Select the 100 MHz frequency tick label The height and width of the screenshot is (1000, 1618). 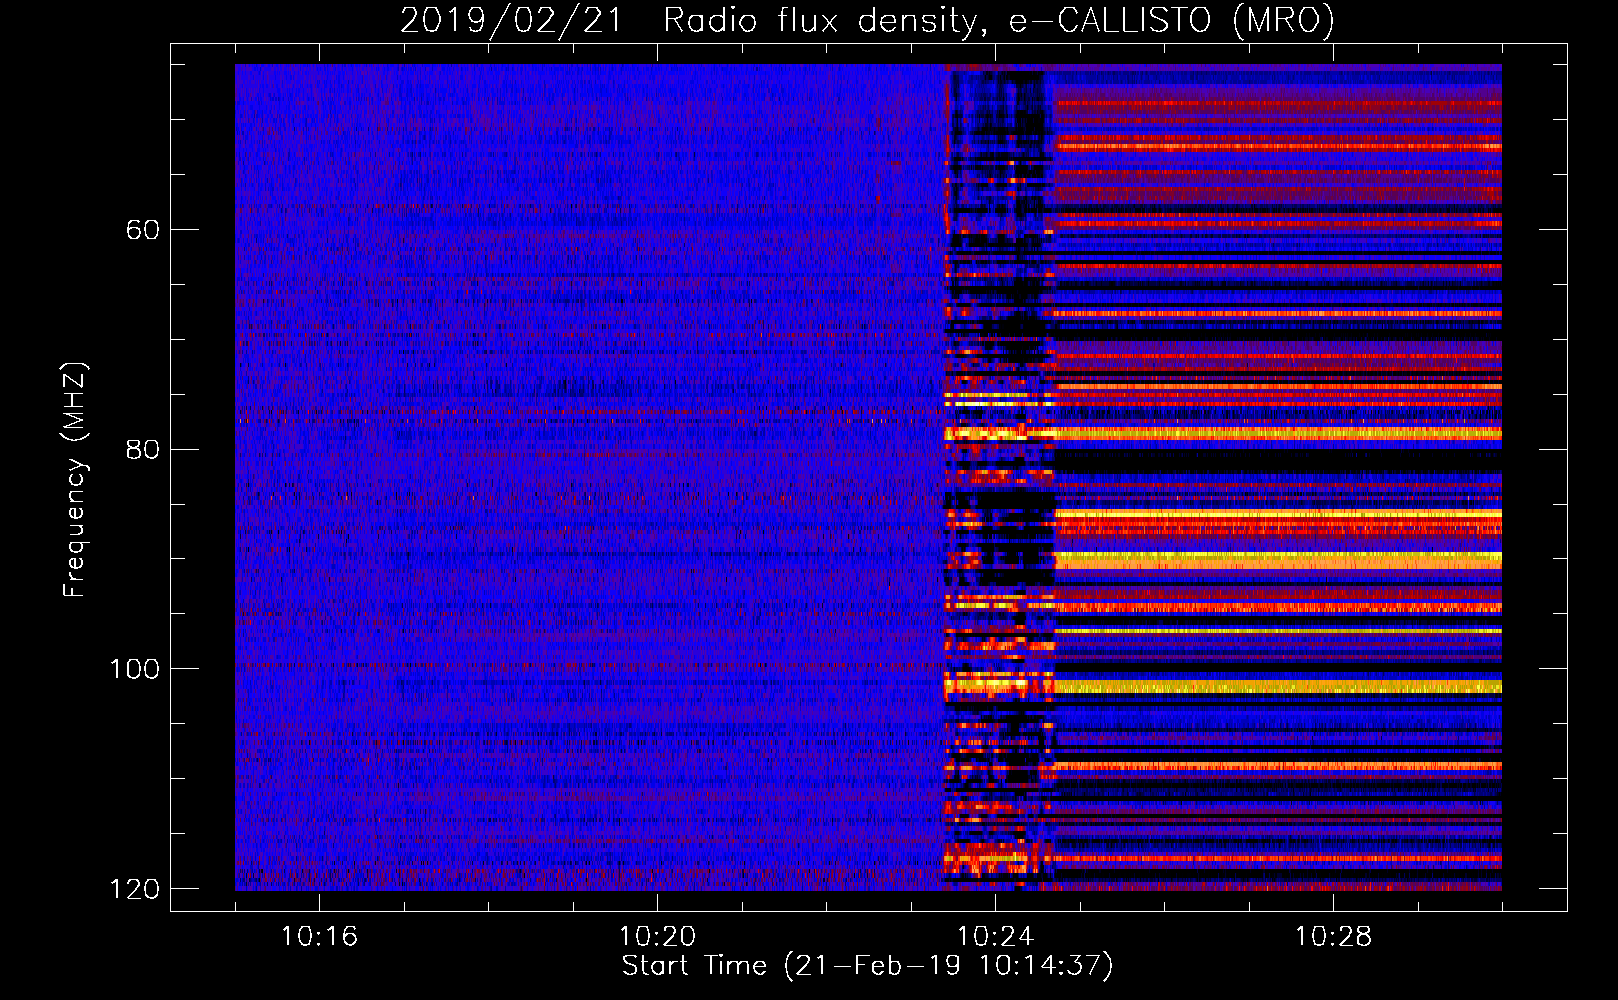click(x=134, y=669)
